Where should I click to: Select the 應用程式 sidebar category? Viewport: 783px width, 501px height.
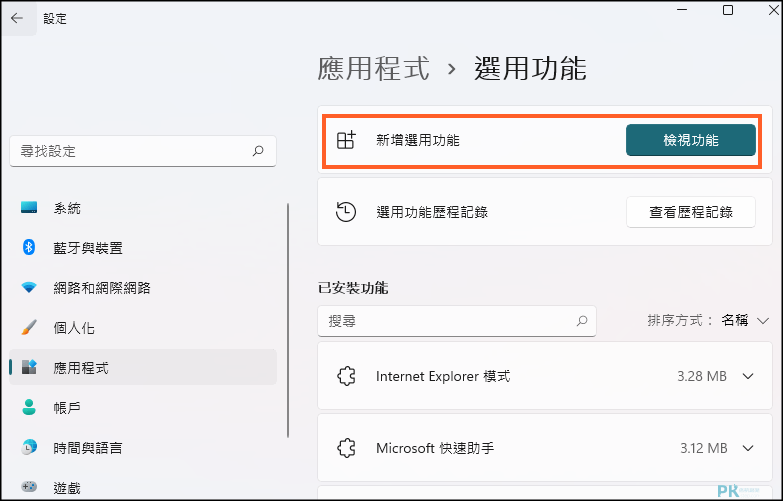[143, 367]
